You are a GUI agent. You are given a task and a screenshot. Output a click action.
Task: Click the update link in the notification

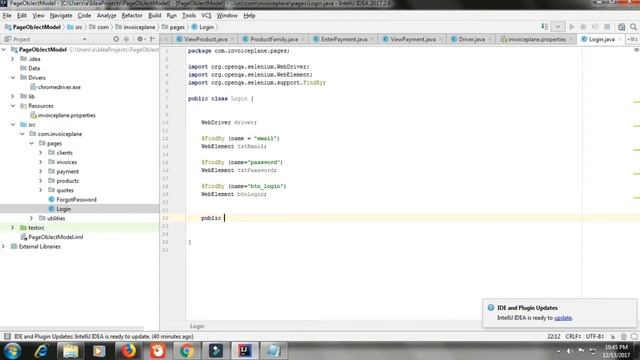click(x=562, y=318)
